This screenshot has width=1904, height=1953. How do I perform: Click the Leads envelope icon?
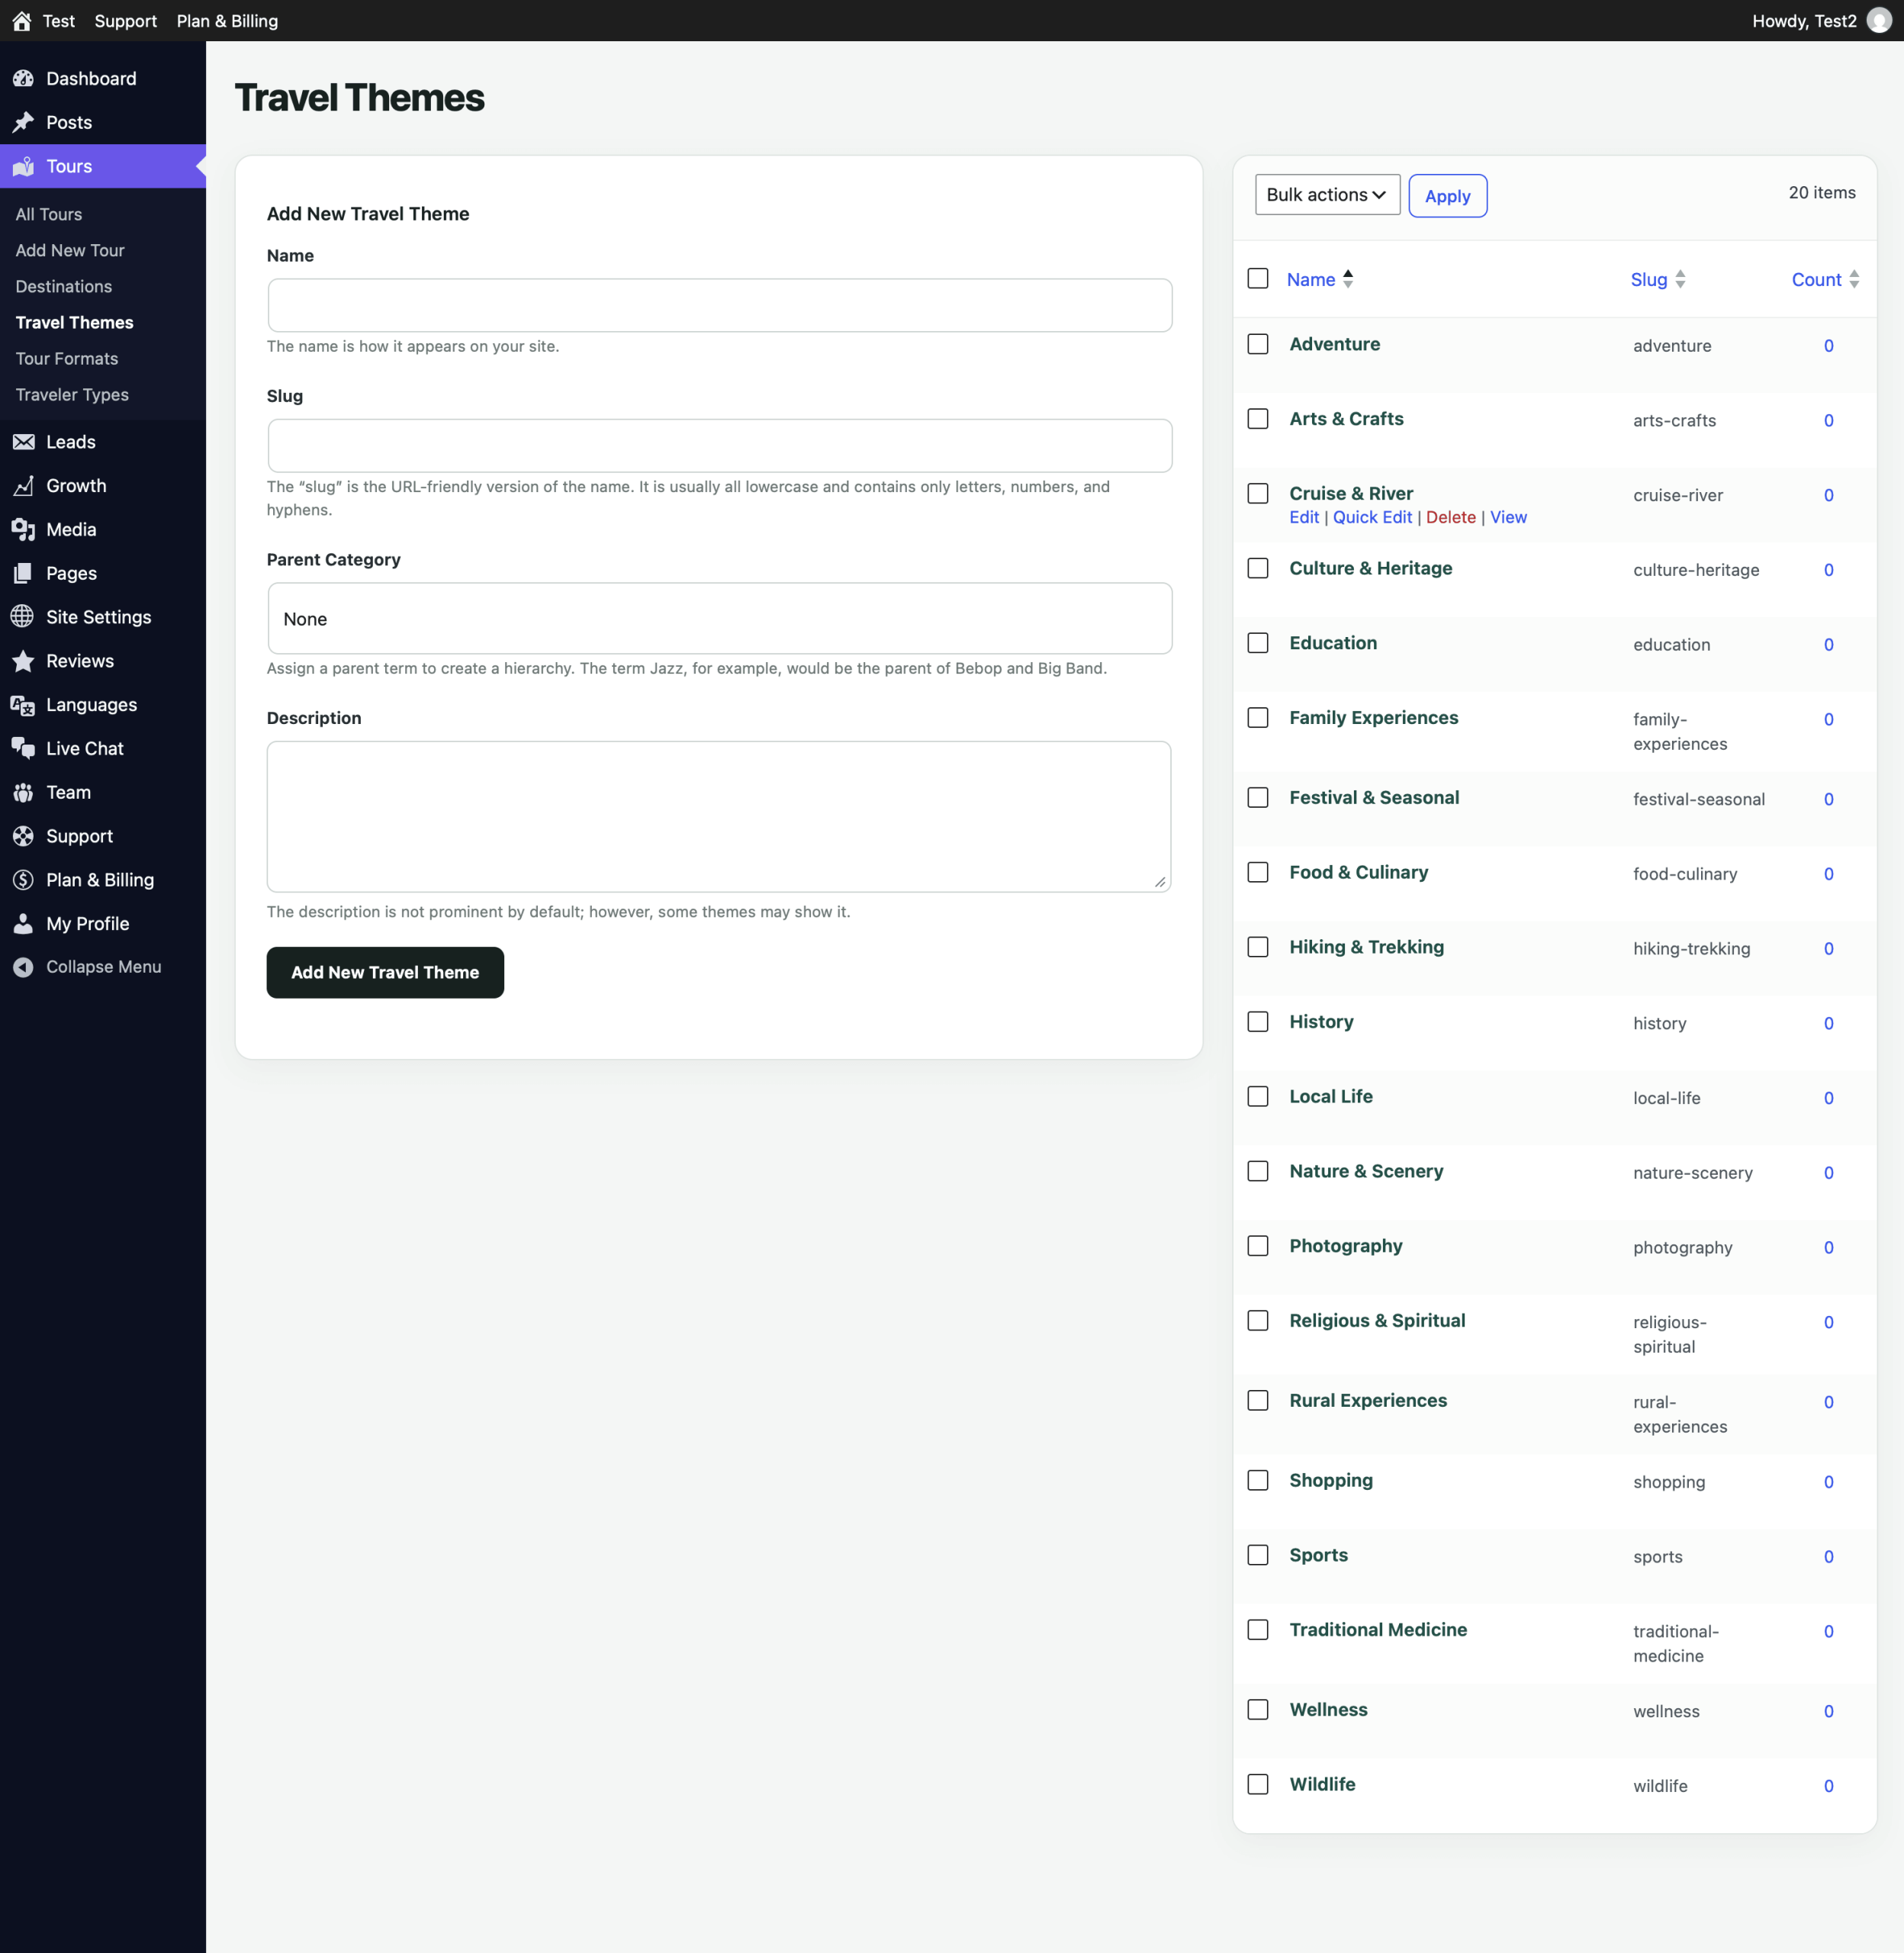[24, 442]
